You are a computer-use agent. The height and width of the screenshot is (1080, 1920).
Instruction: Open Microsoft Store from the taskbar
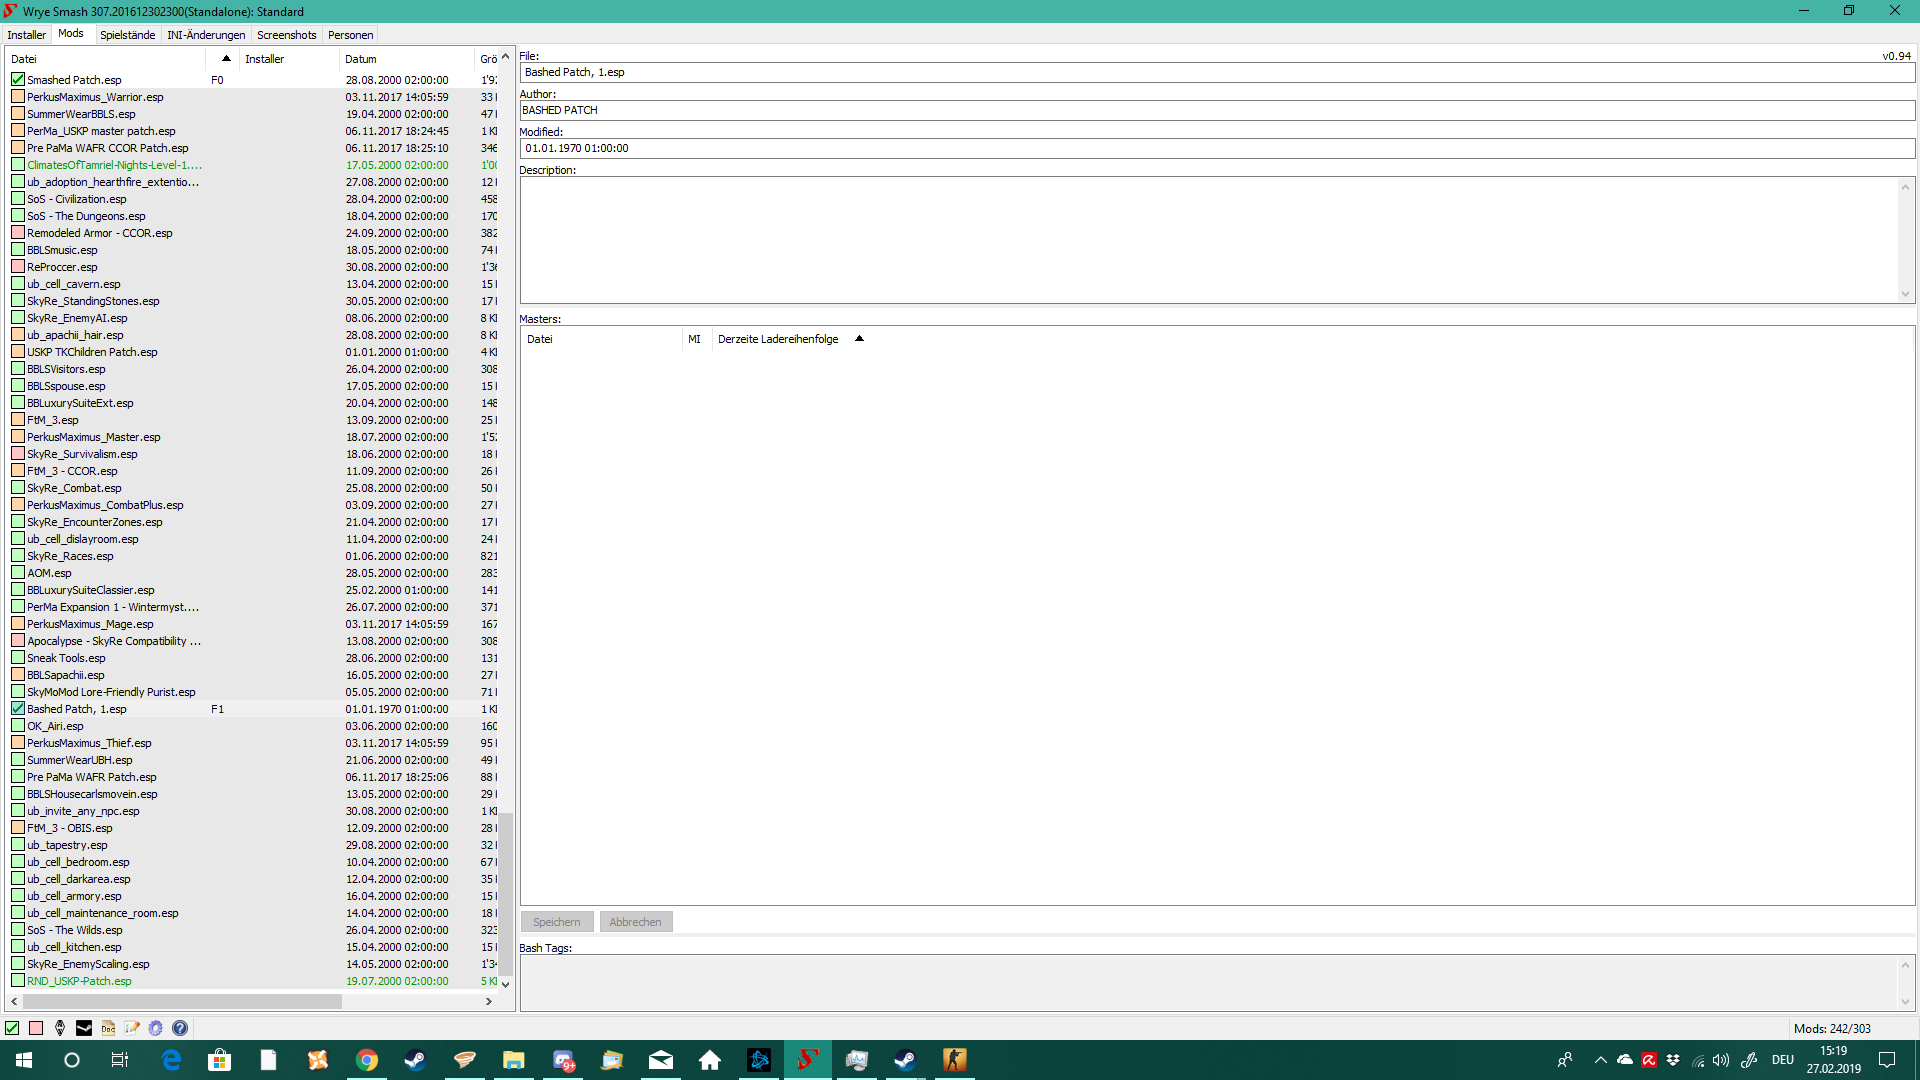click(219, 1060)
